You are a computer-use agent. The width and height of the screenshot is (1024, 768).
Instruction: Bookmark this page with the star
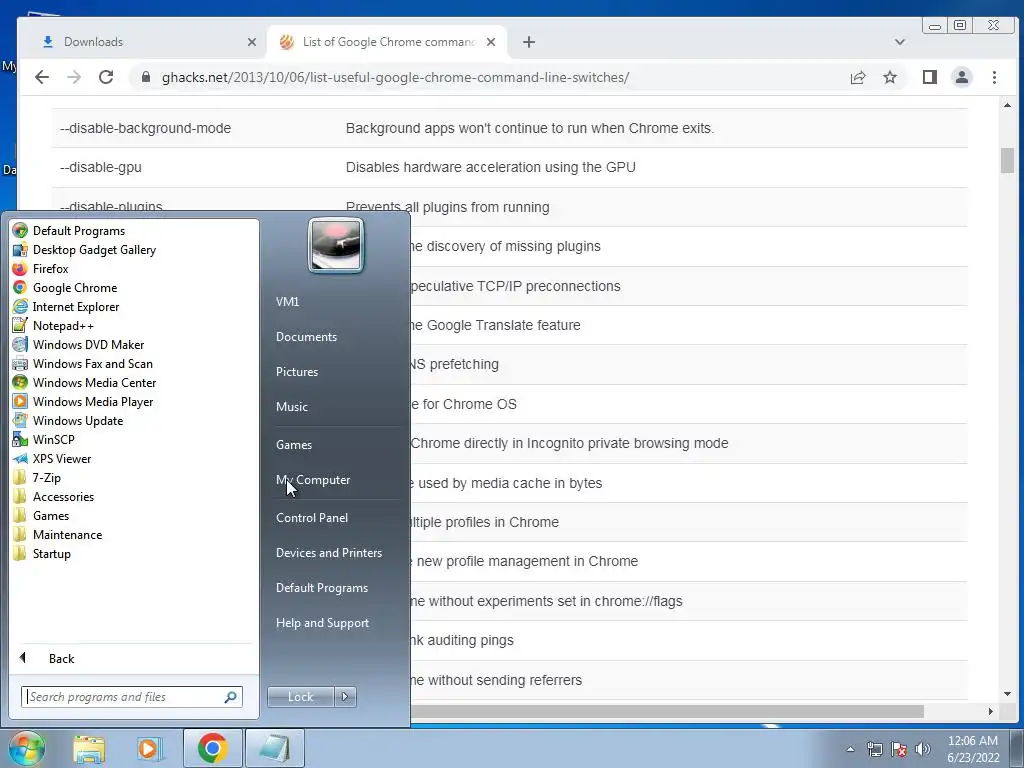coord(890,77)
